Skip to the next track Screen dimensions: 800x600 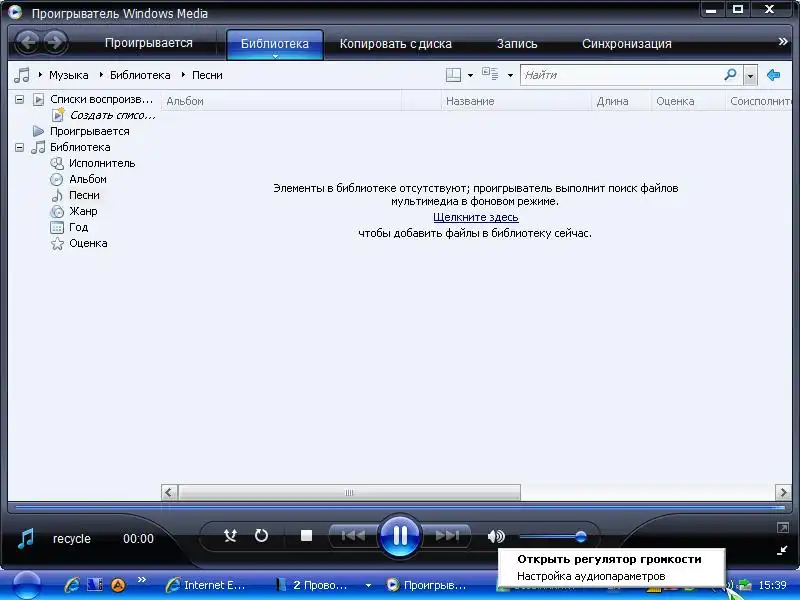coord(447,536)
